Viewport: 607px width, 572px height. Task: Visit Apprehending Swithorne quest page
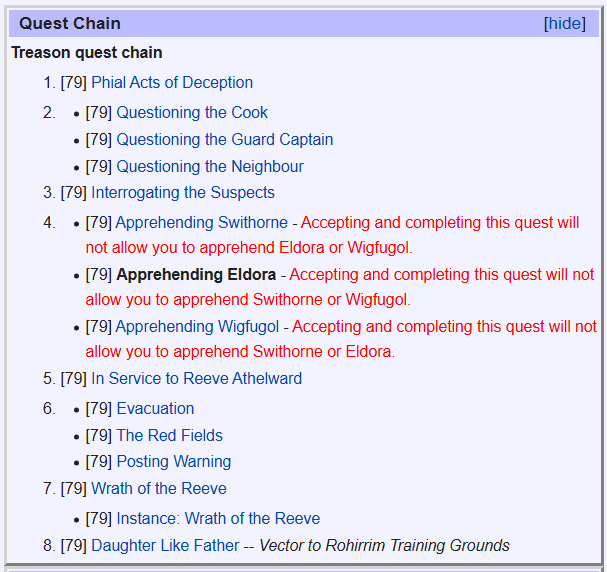click(202, 223)
